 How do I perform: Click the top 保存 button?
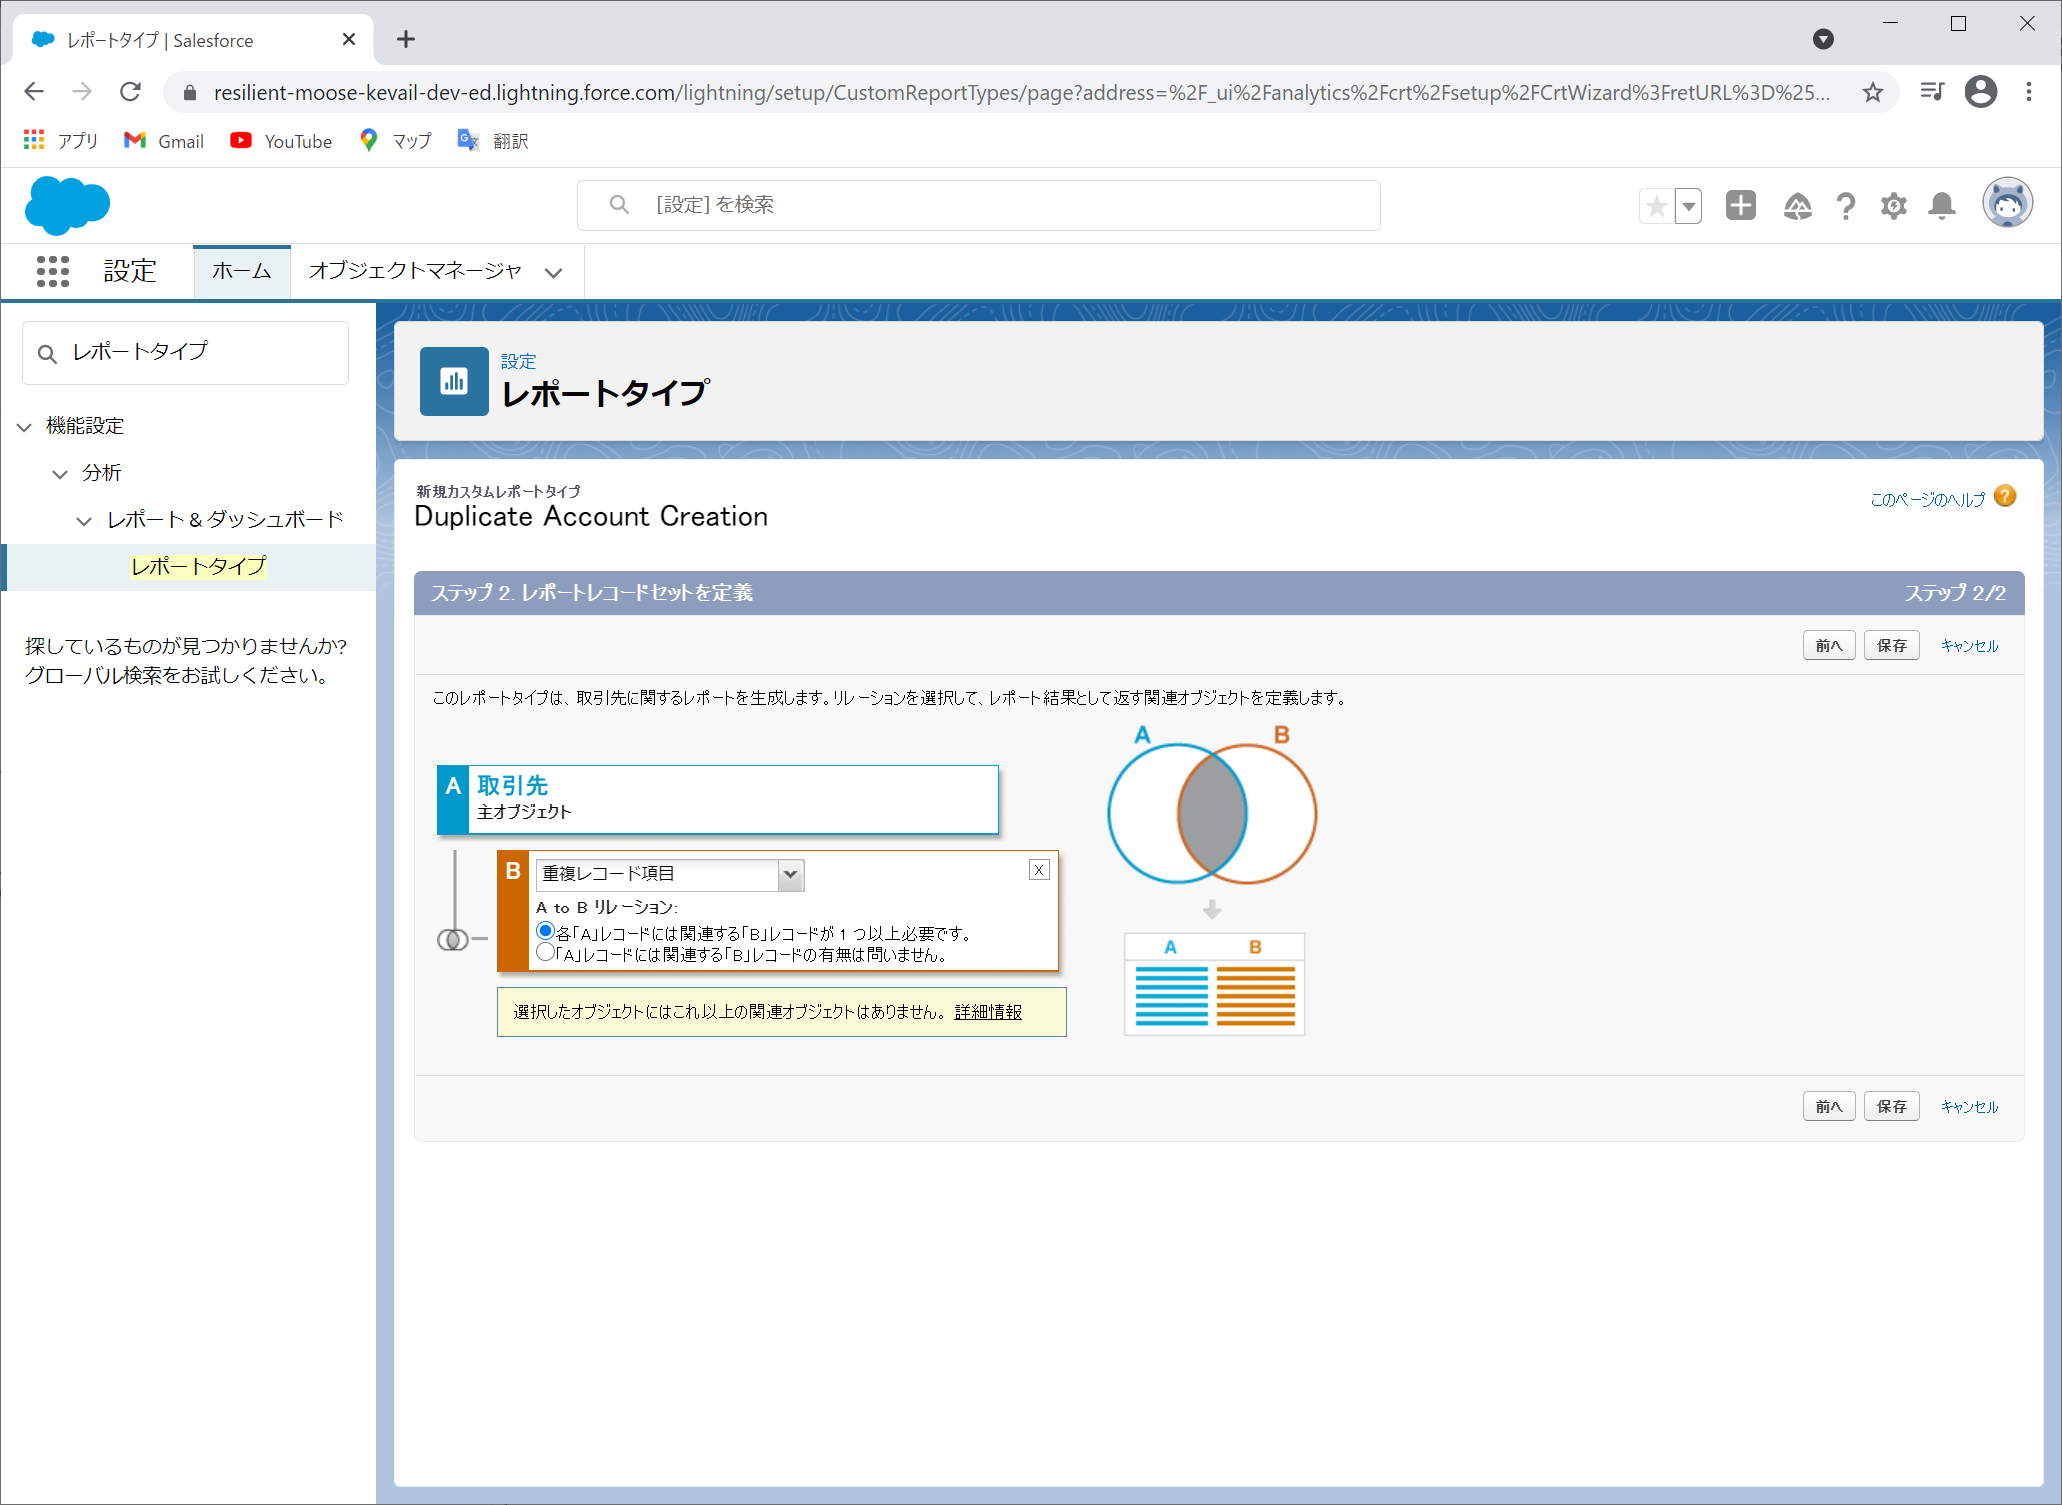pyautogui.click(x=1890, y=645)
